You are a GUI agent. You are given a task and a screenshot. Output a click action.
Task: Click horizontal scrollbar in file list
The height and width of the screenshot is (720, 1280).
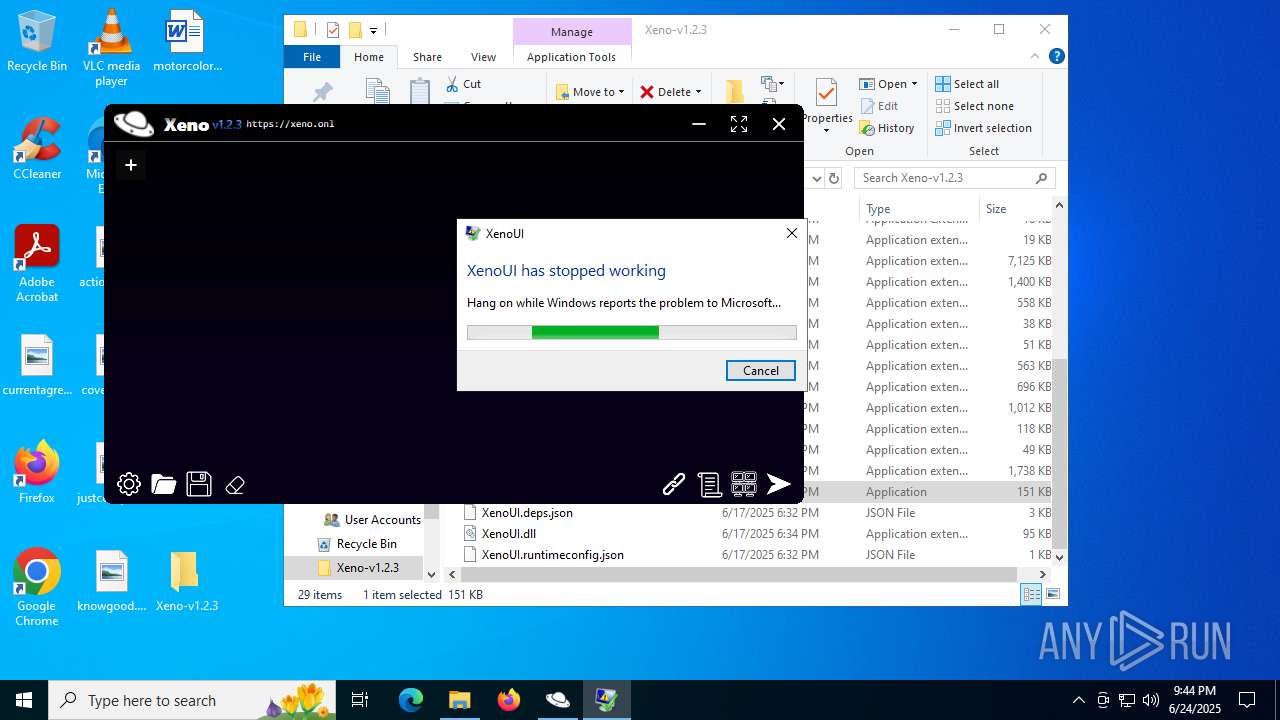pyautogui.click(x=739, y=575)
